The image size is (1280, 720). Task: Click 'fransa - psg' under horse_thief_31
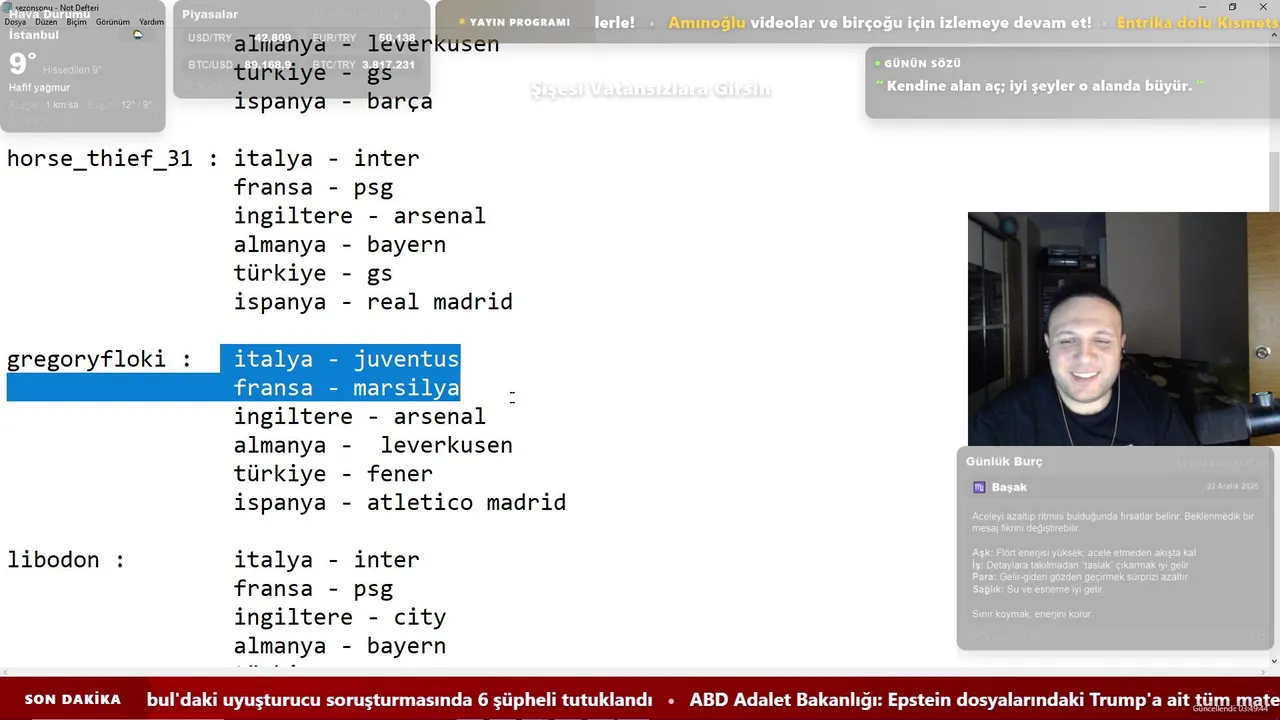tap(313, 188)
